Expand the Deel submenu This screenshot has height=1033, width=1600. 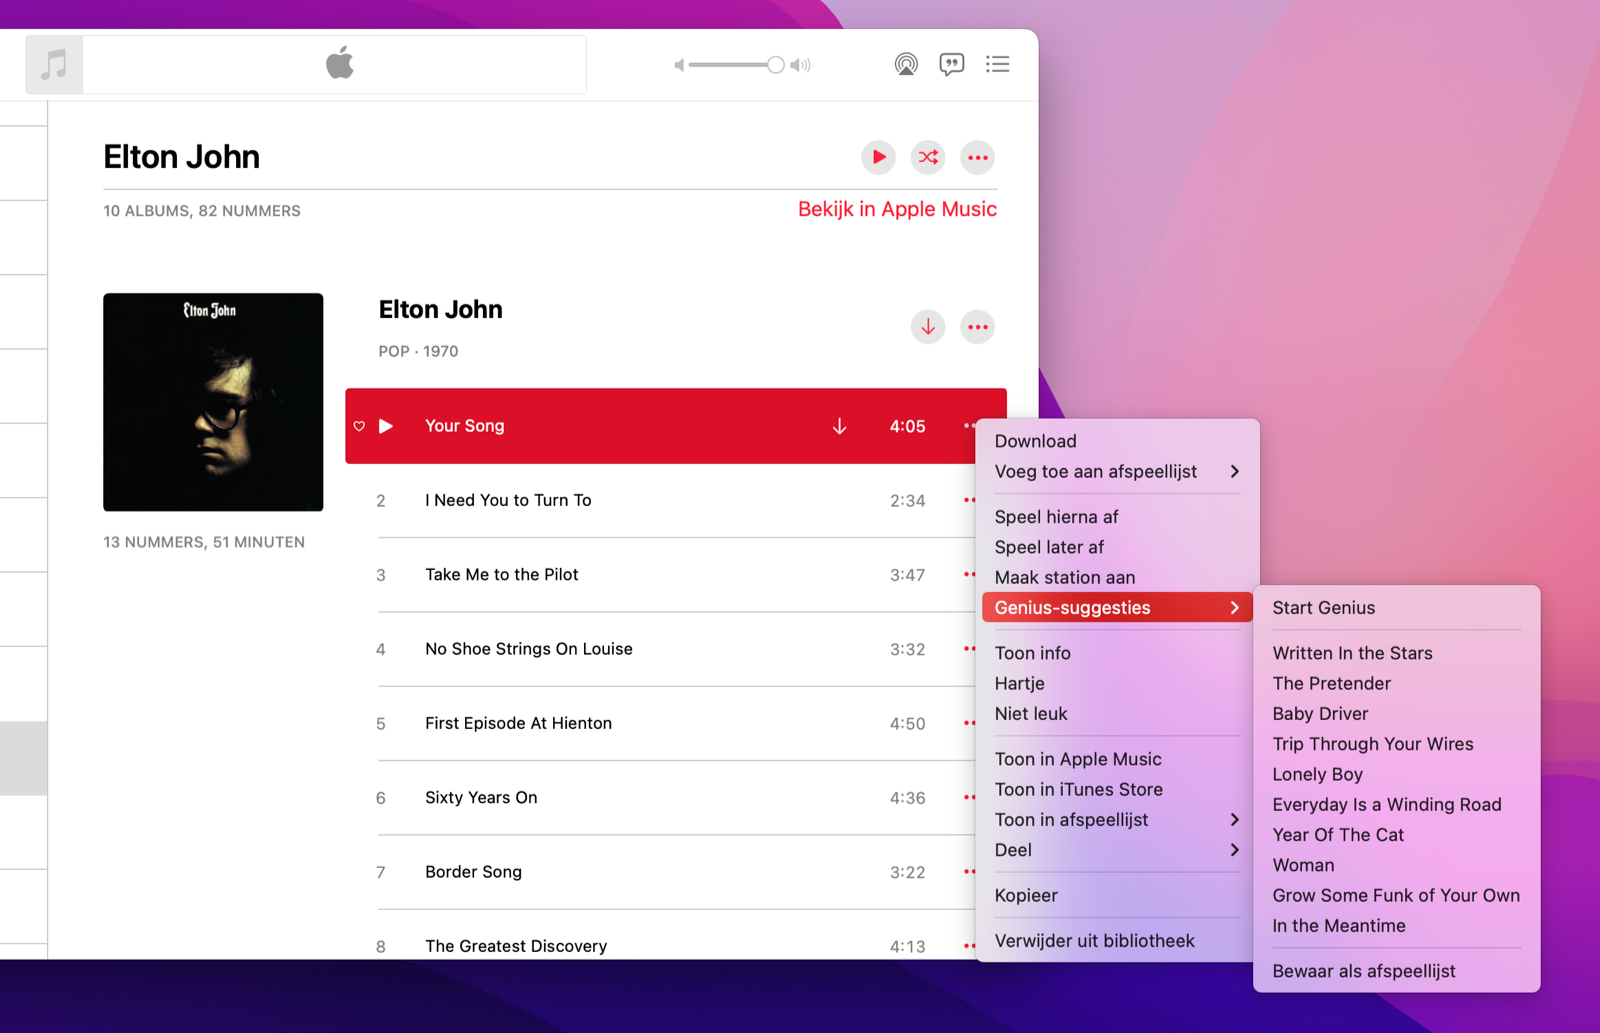(x=1117, y=849)
